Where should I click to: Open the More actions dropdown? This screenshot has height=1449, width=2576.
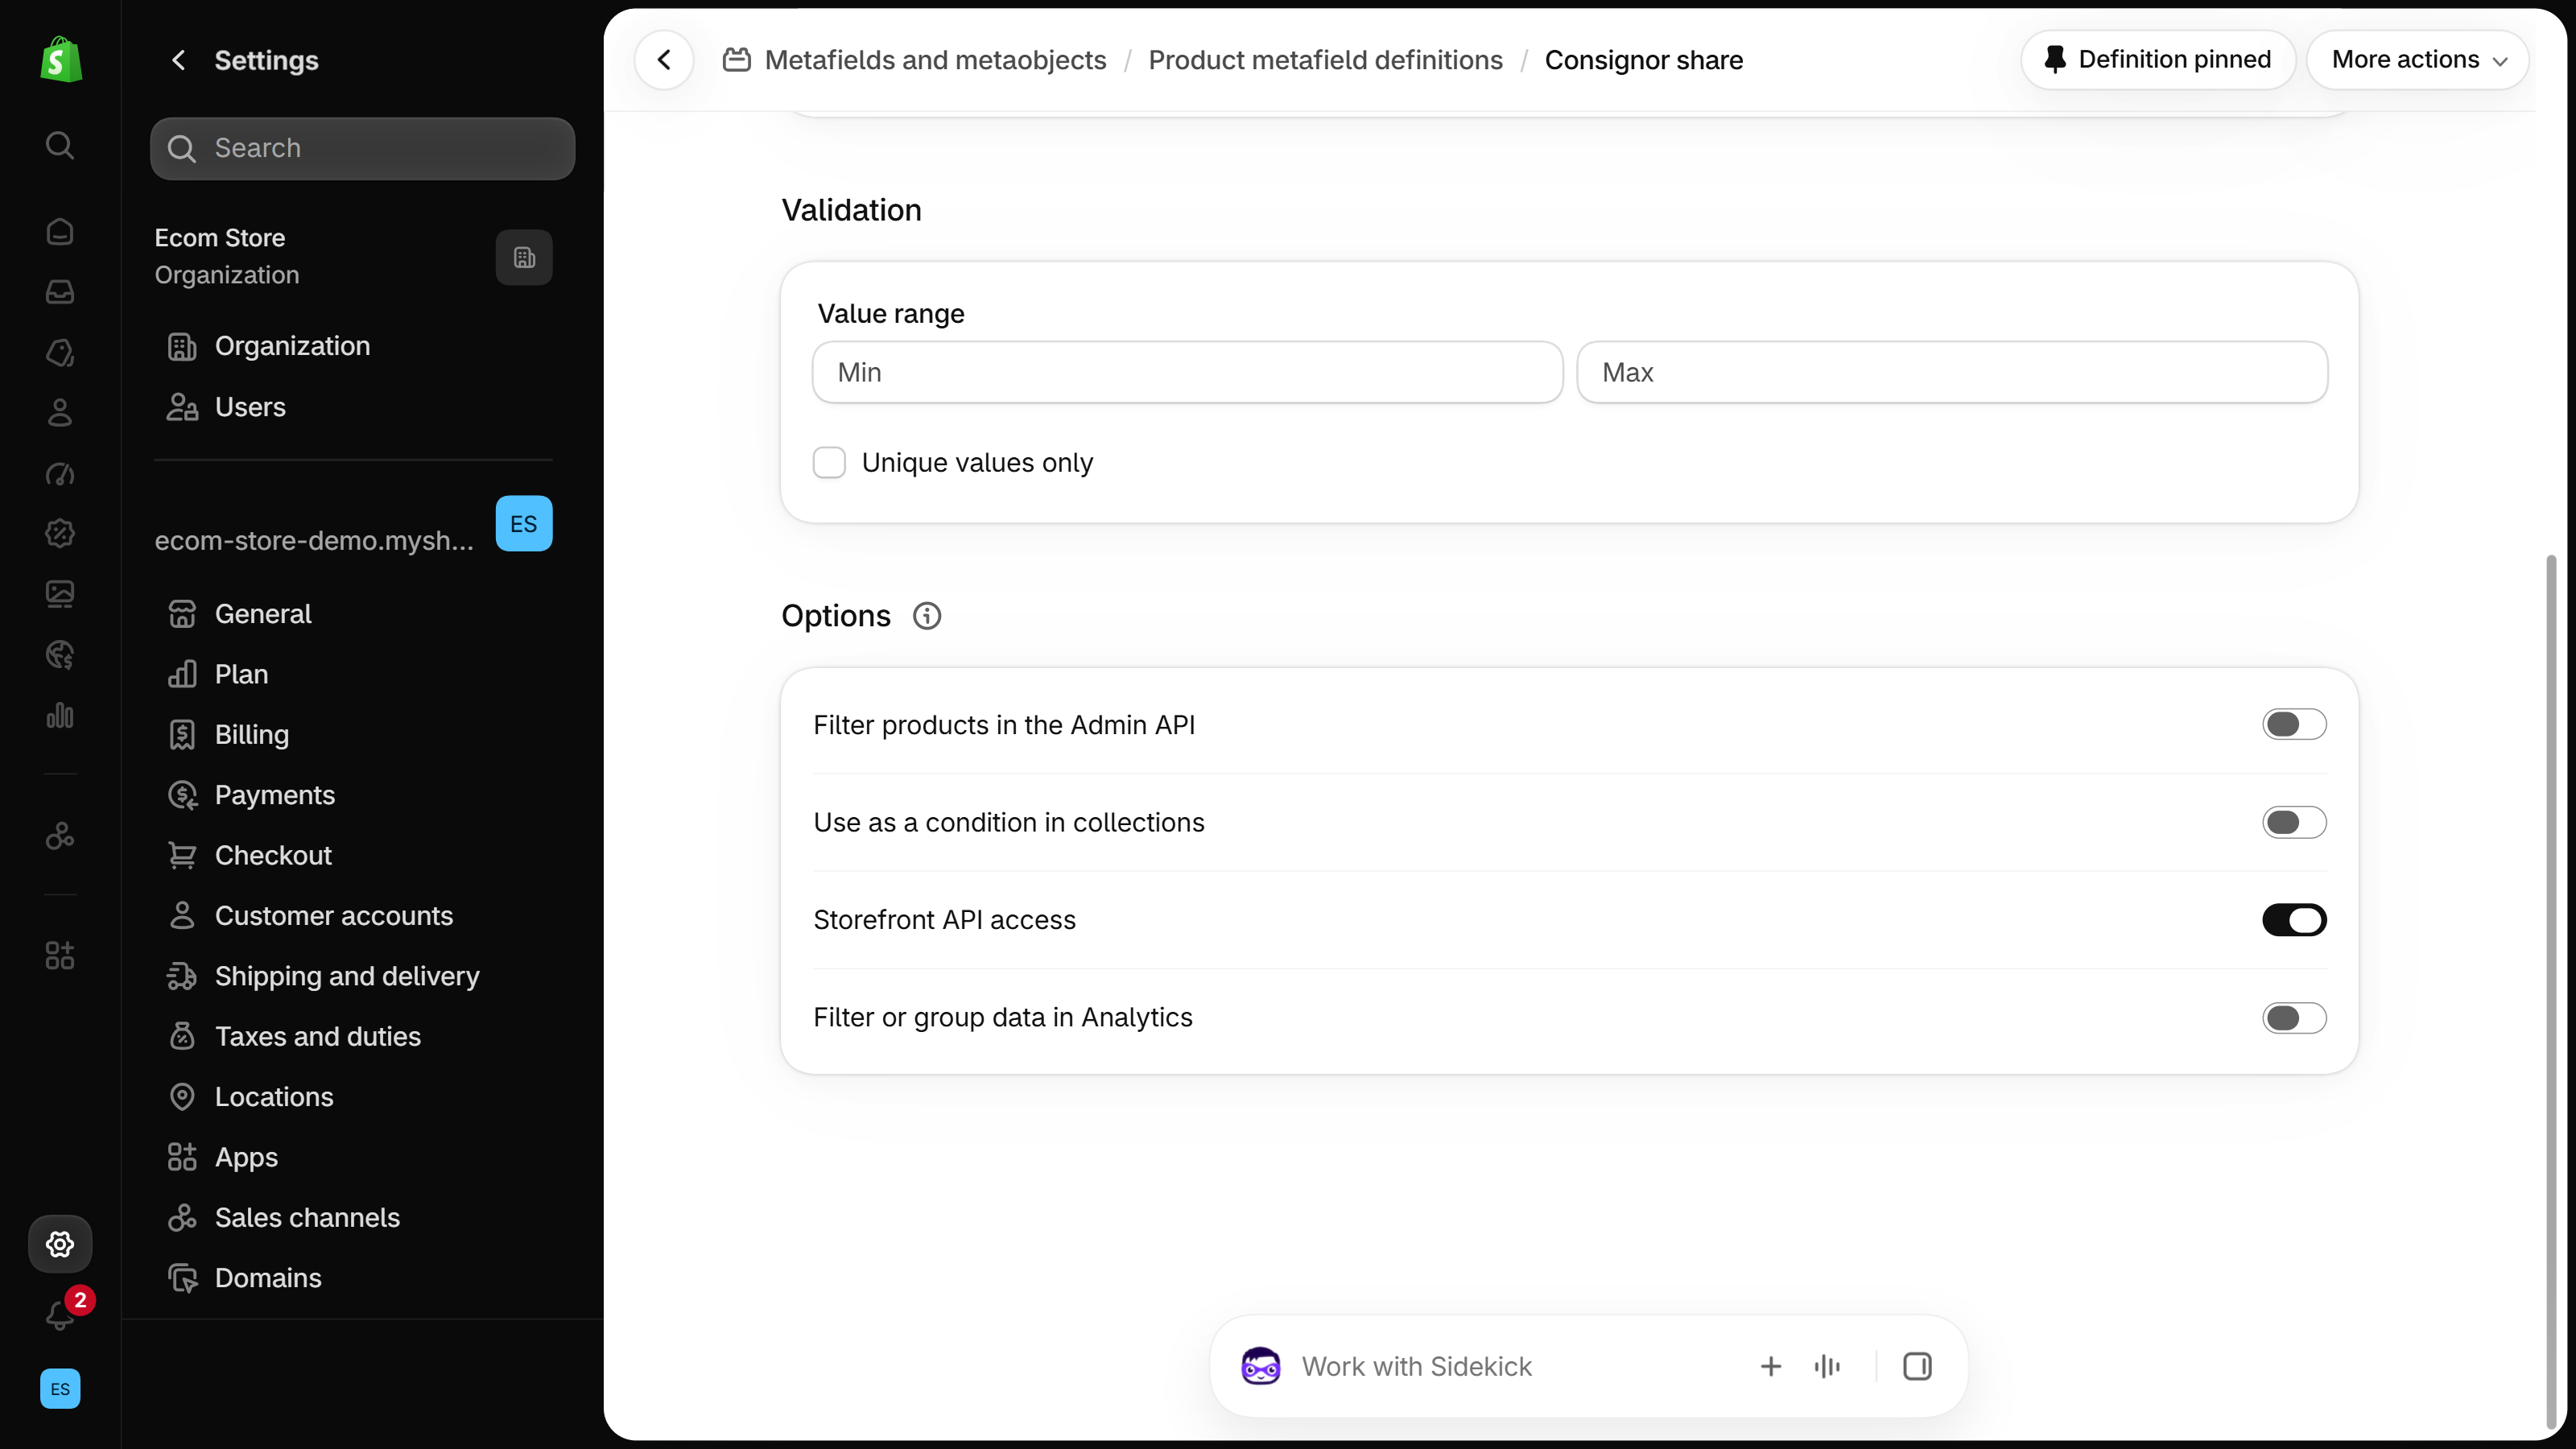(2418, 60)
